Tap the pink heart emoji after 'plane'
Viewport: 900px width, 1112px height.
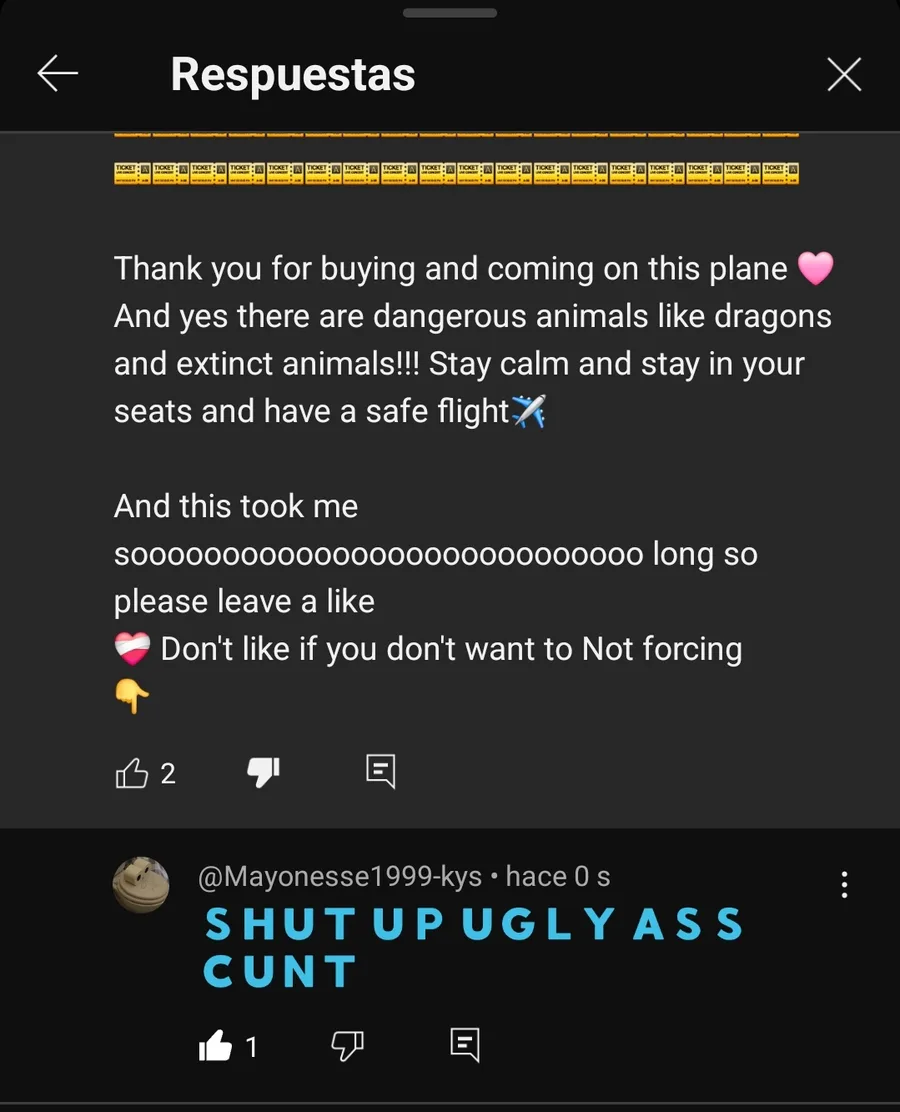(816, 269)
